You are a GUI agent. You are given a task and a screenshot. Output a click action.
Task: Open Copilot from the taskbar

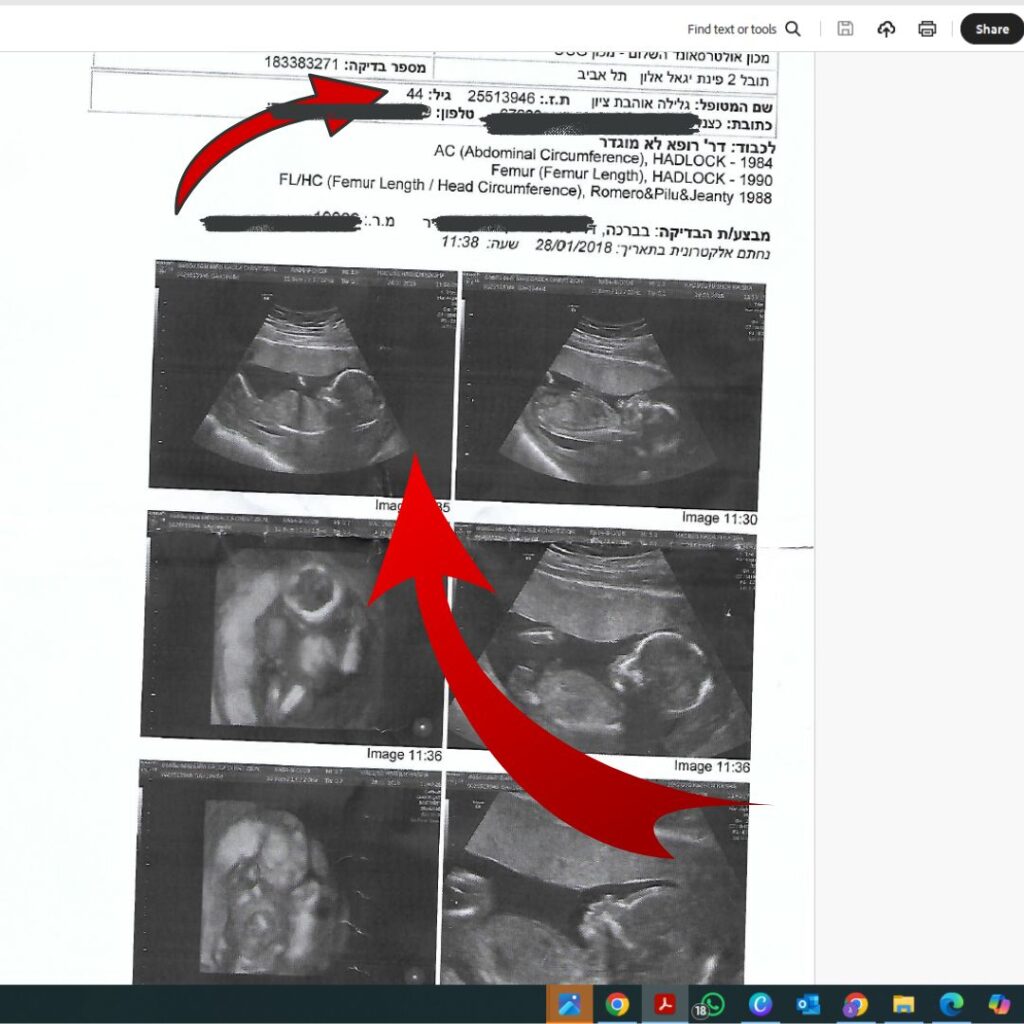point(998,1004)
